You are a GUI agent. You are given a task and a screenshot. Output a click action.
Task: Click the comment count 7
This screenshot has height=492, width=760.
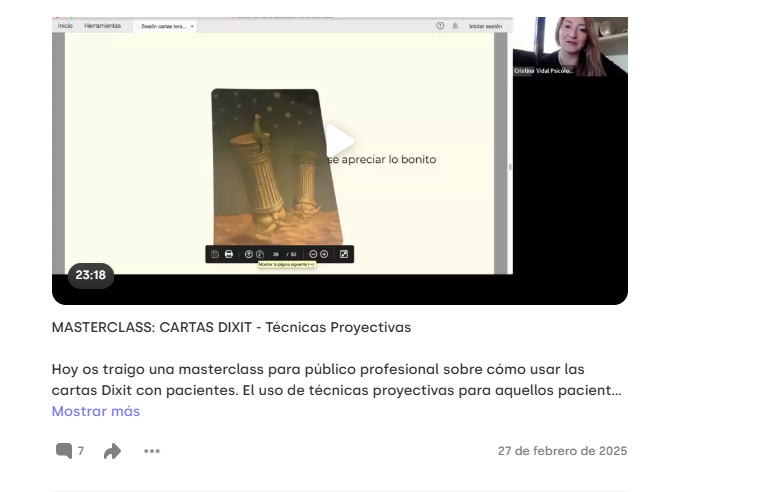click(x=81, y=451)
